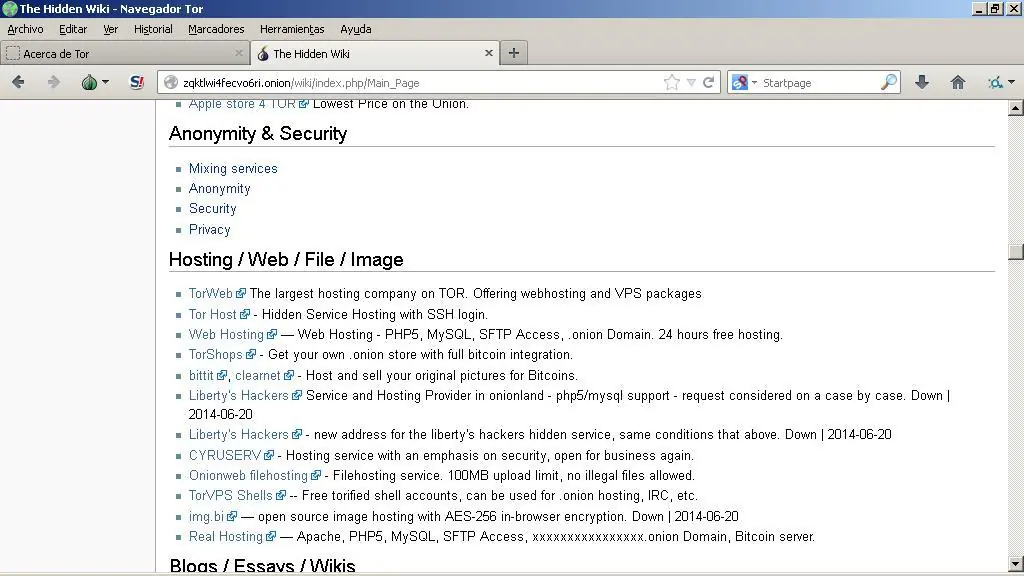Click the vertical scrollbar thumb
Viewport: 1024px width, 576px height.
(1016, 251)
